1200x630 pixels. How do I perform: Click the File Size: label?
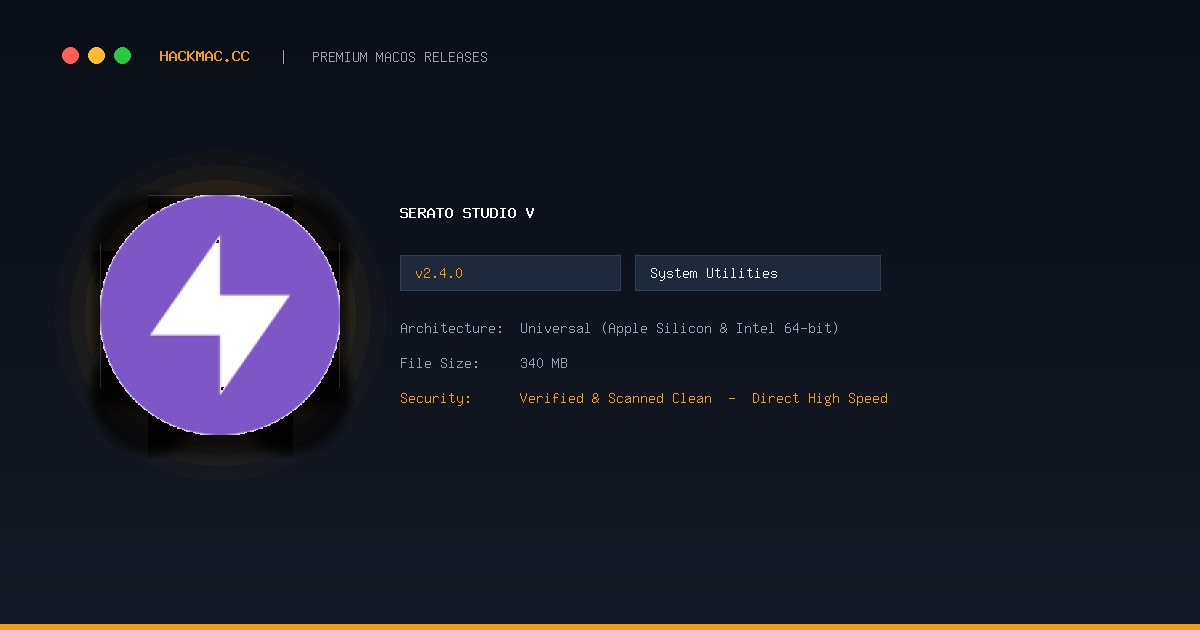(439, 363)
